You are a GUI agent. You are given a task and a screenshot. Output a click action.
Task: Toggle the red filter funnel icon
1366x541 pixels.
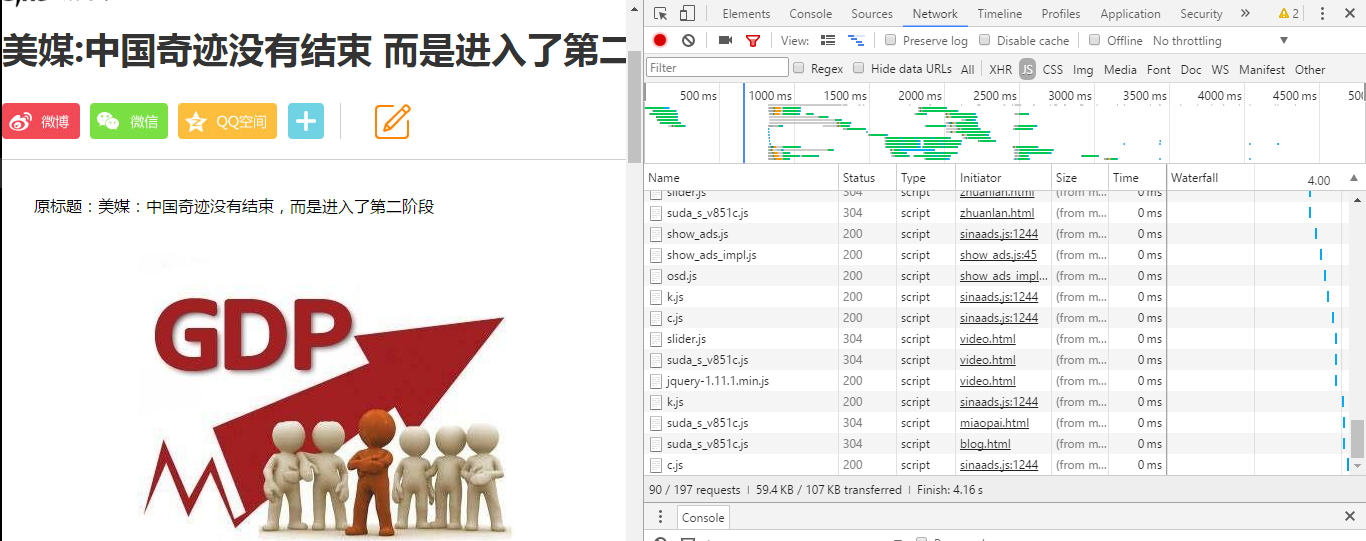coord(753,41)
